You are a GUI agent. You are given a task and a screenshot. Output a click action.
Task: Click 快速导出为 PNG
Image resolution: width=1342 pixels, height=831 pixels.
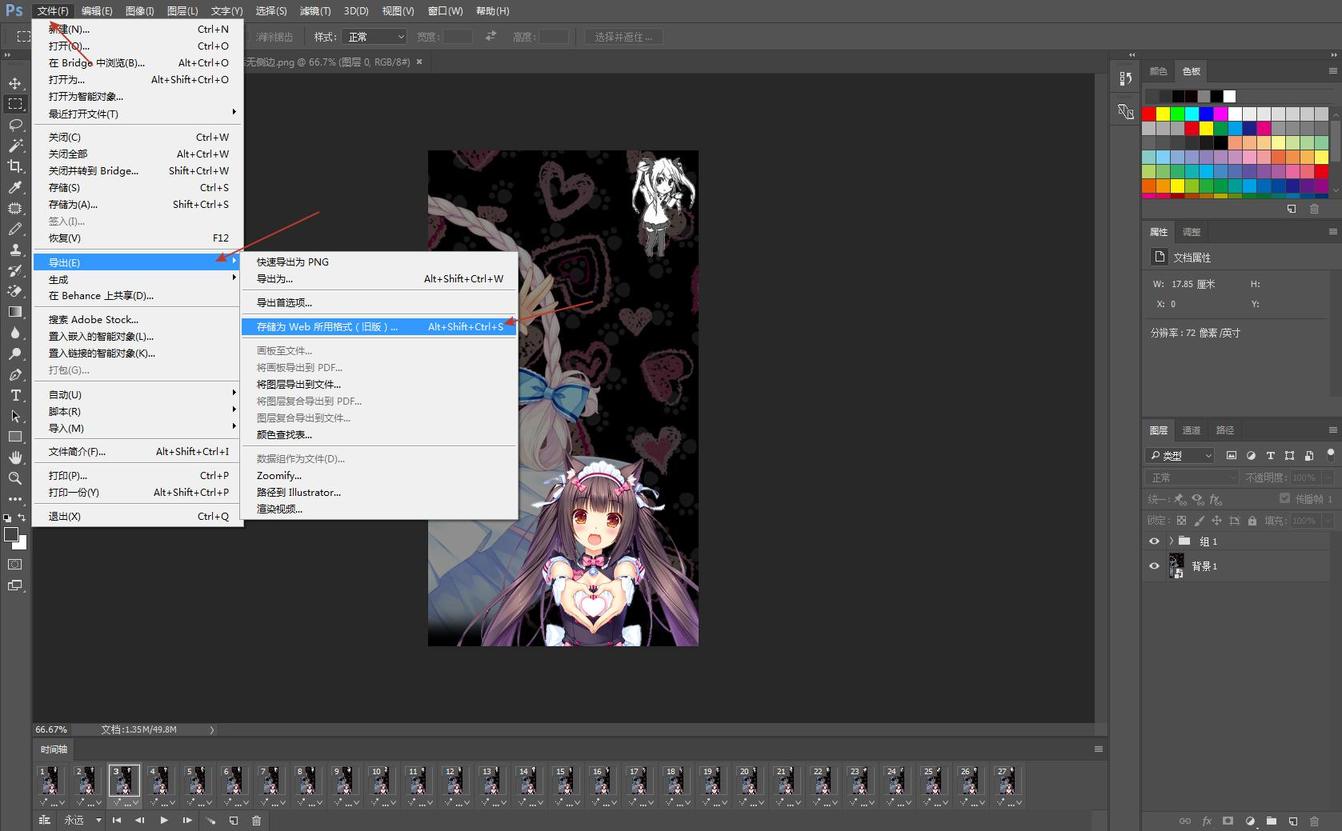pos(292,262)
